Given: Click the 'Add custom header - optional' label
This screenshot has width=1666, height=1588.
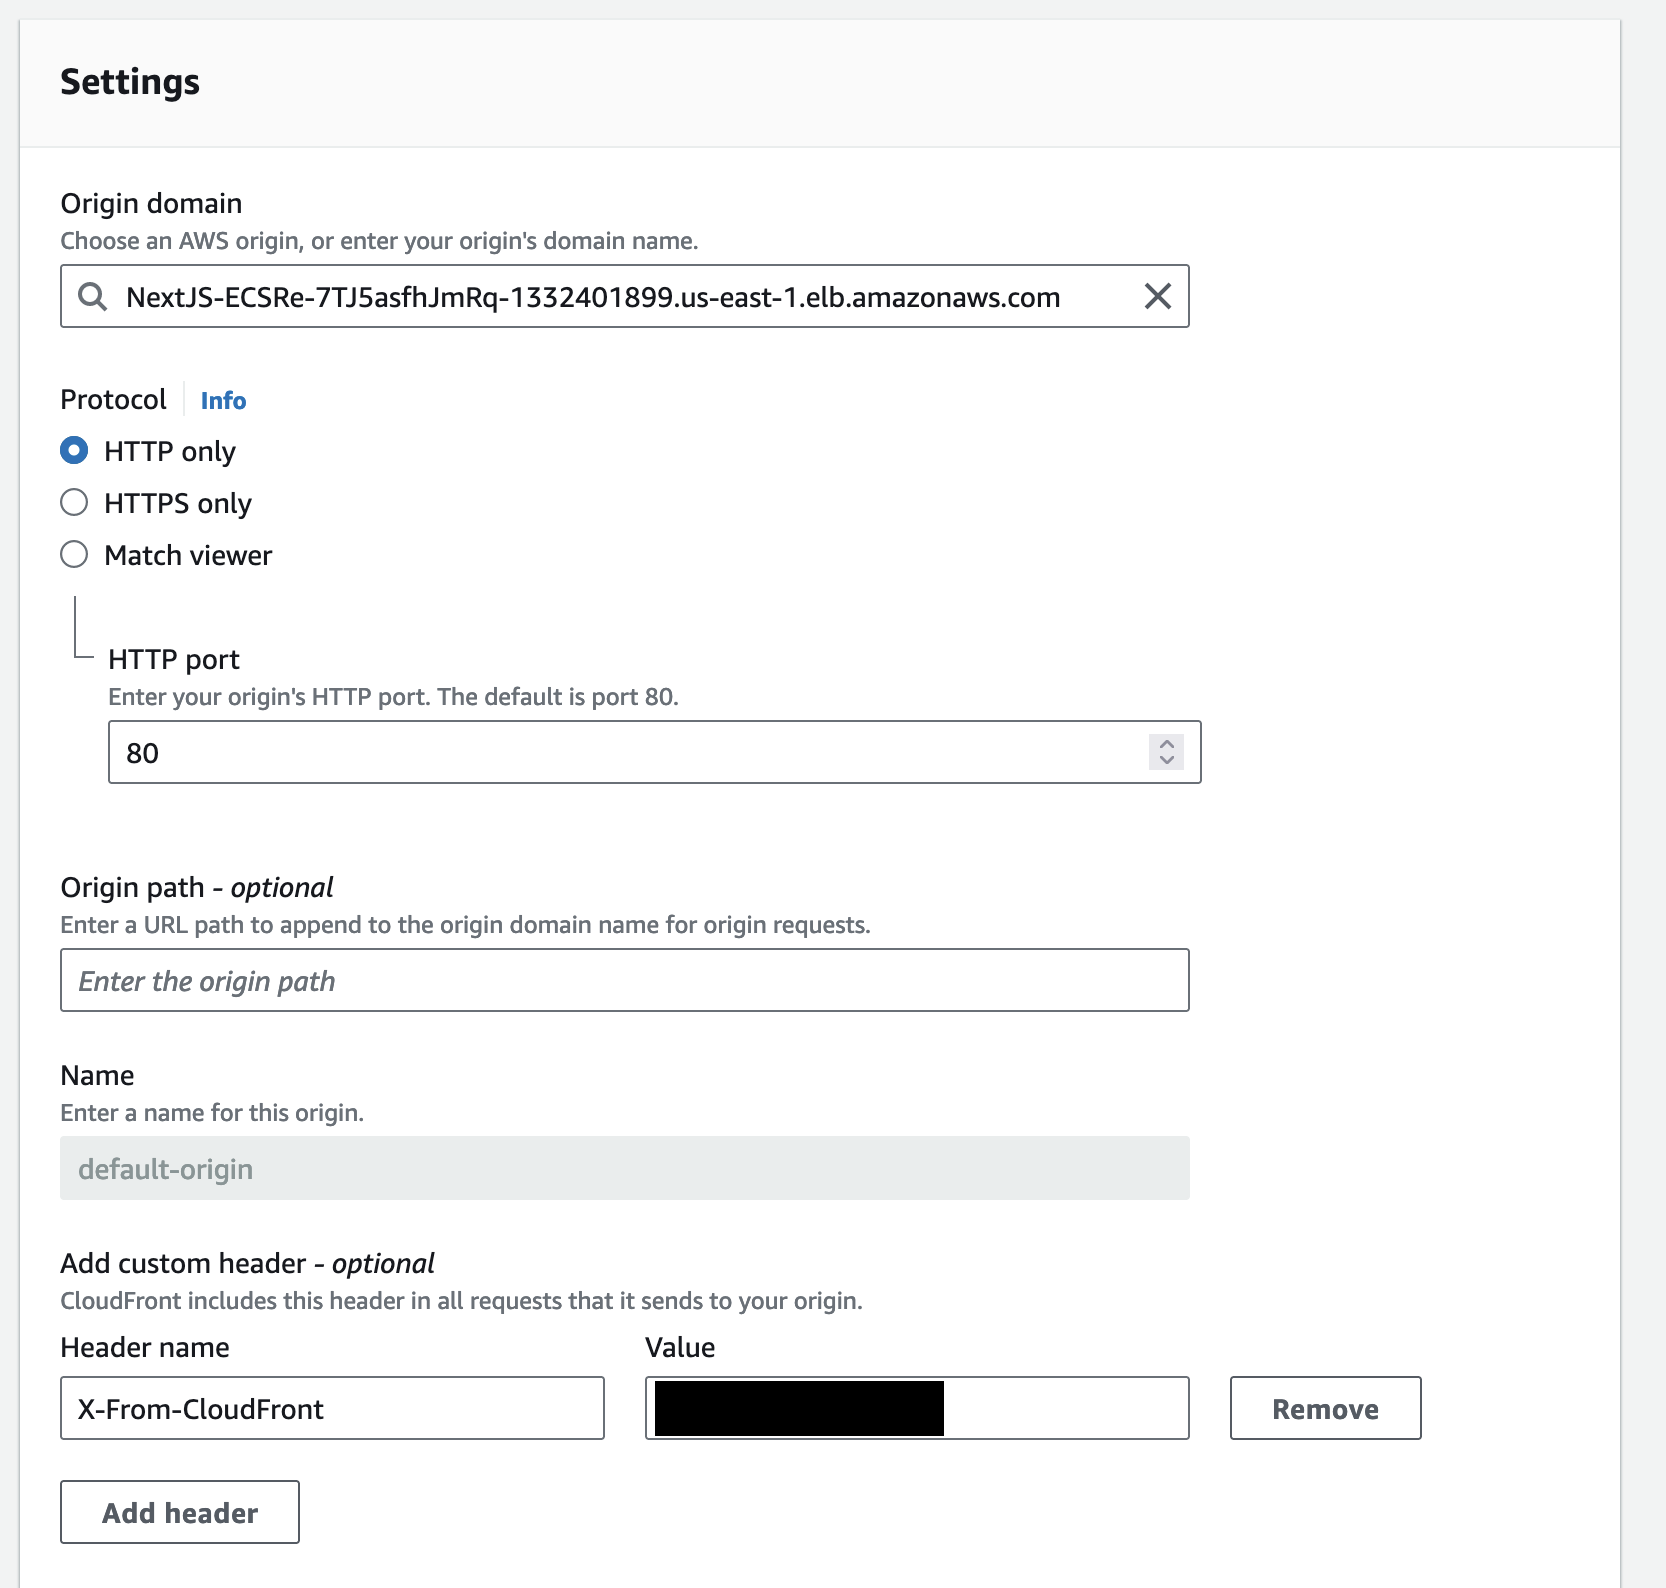Looking at the screenshot, I should (x=247, y=1264).
